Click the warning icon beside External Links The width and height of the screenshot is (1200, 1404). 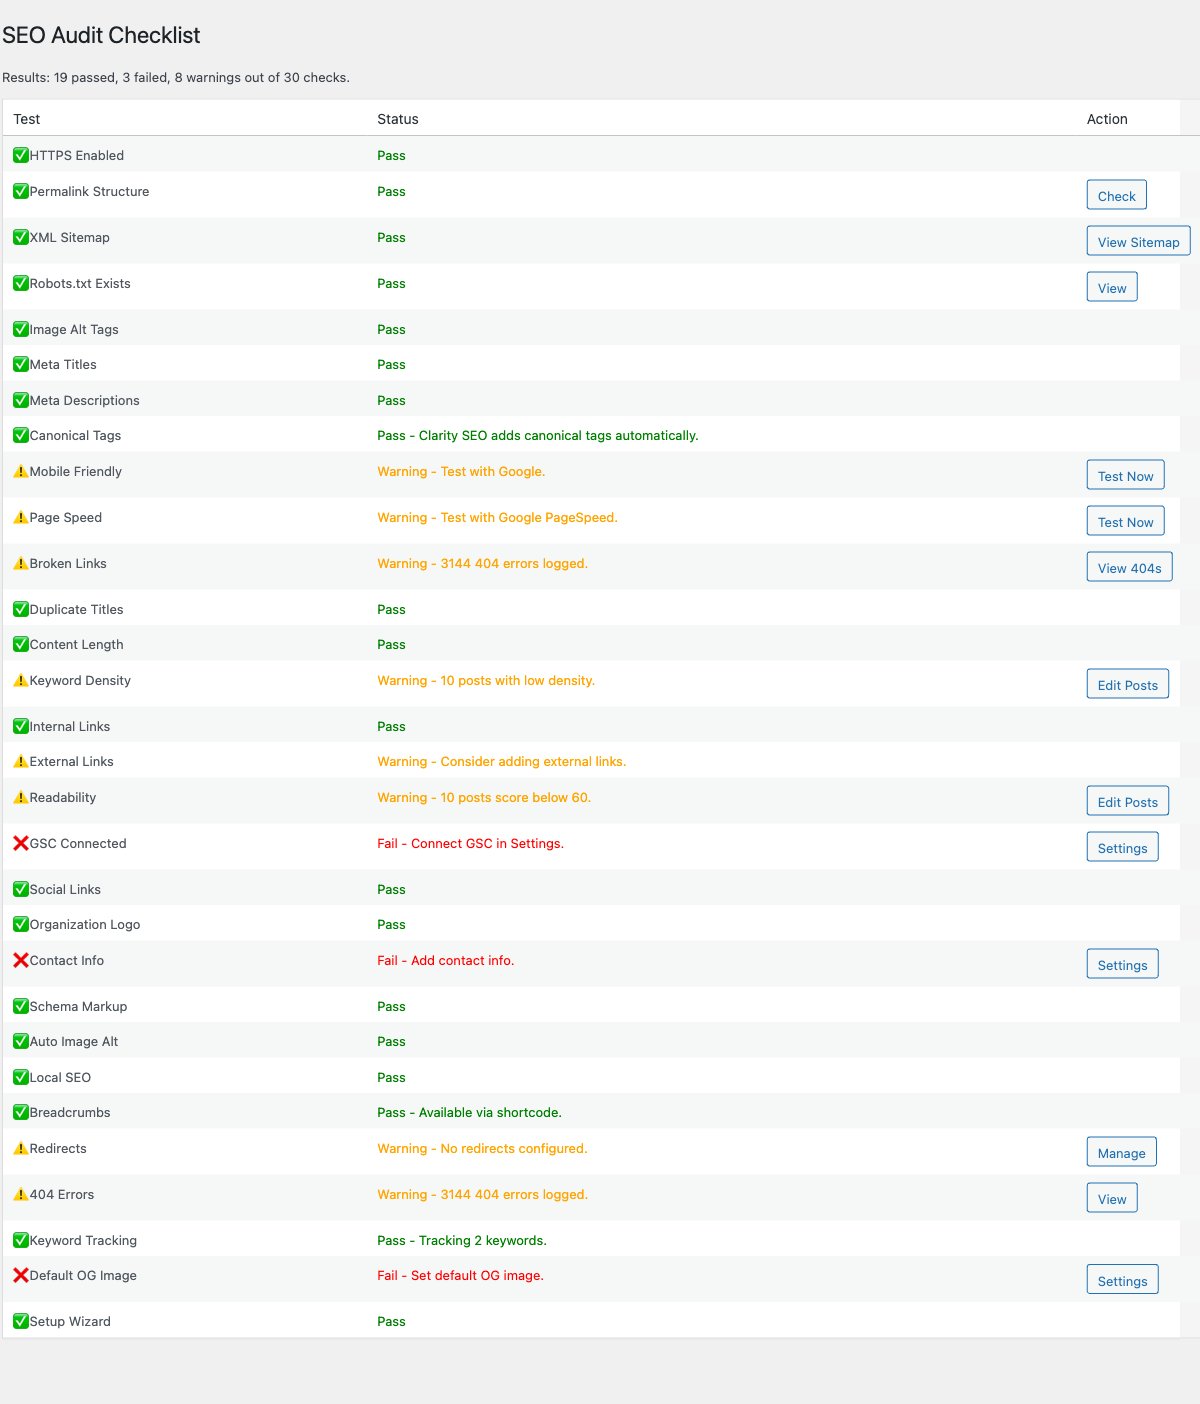point(21,761)
